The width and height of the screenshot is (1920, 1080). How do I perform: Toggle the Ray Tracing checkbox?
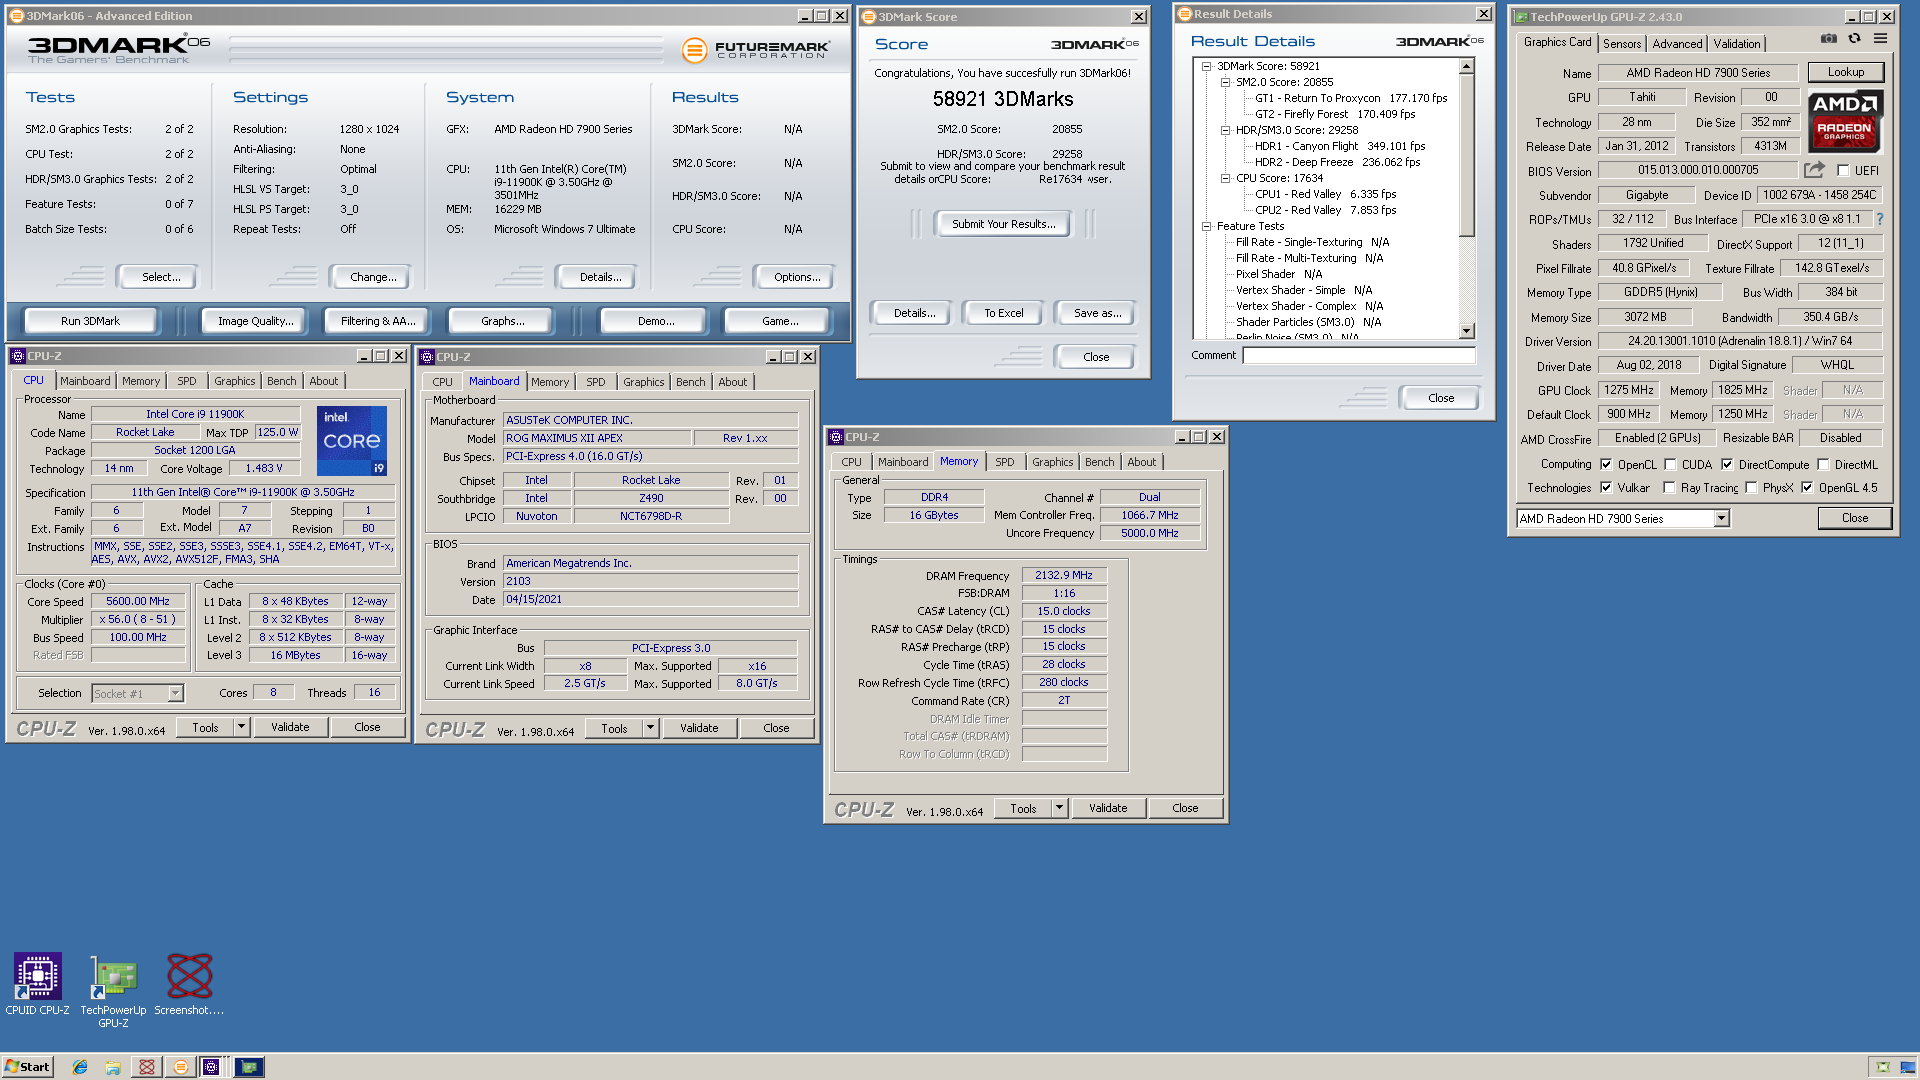(1669, 488)
